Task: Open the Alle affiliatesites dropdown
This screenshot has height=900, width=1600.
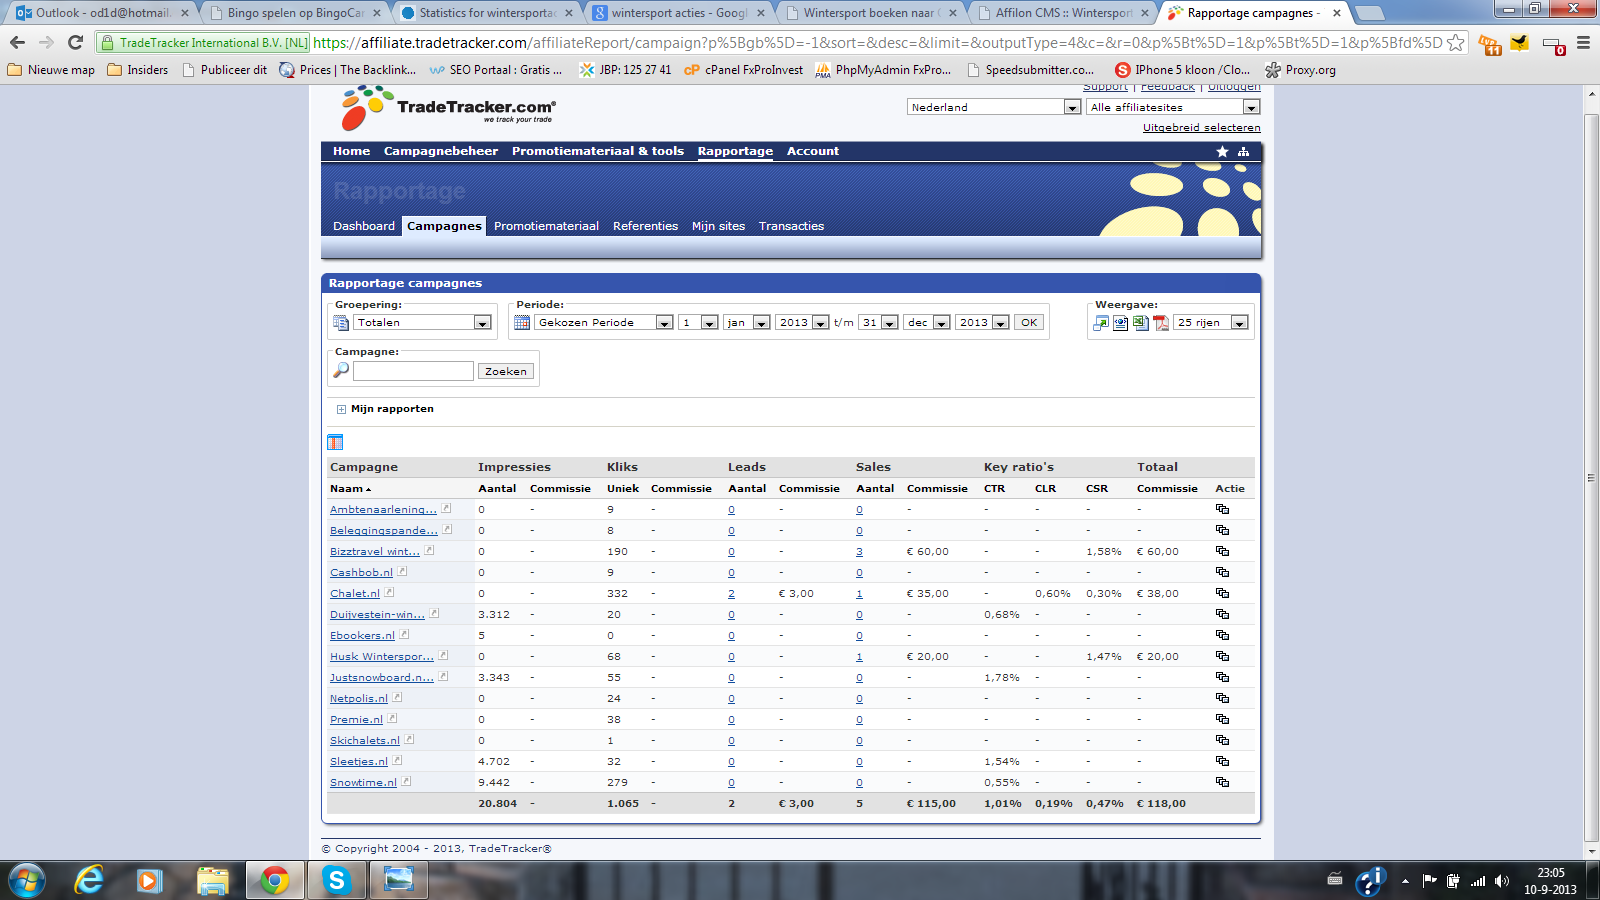Action: coord(1173,107)
